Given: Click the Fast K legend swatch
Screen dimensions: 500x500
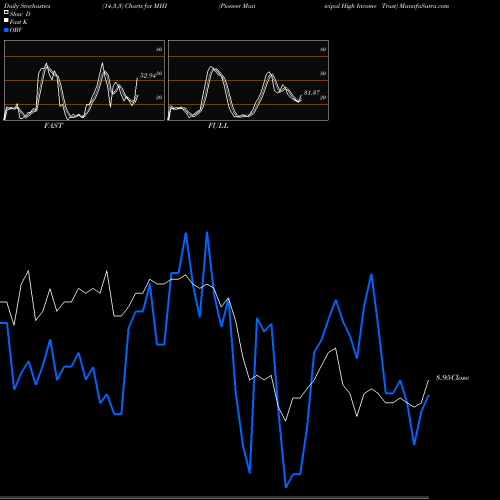Looking at the screenshot, I should (x=6, y=21).
